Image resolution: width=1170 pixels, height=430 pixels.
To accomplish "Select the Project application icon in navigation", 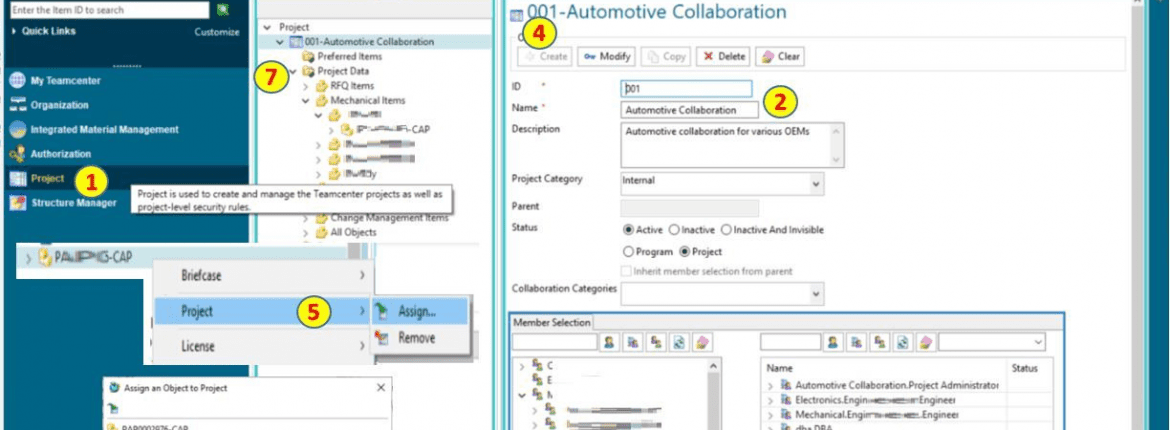I will (x=17, y=178).
